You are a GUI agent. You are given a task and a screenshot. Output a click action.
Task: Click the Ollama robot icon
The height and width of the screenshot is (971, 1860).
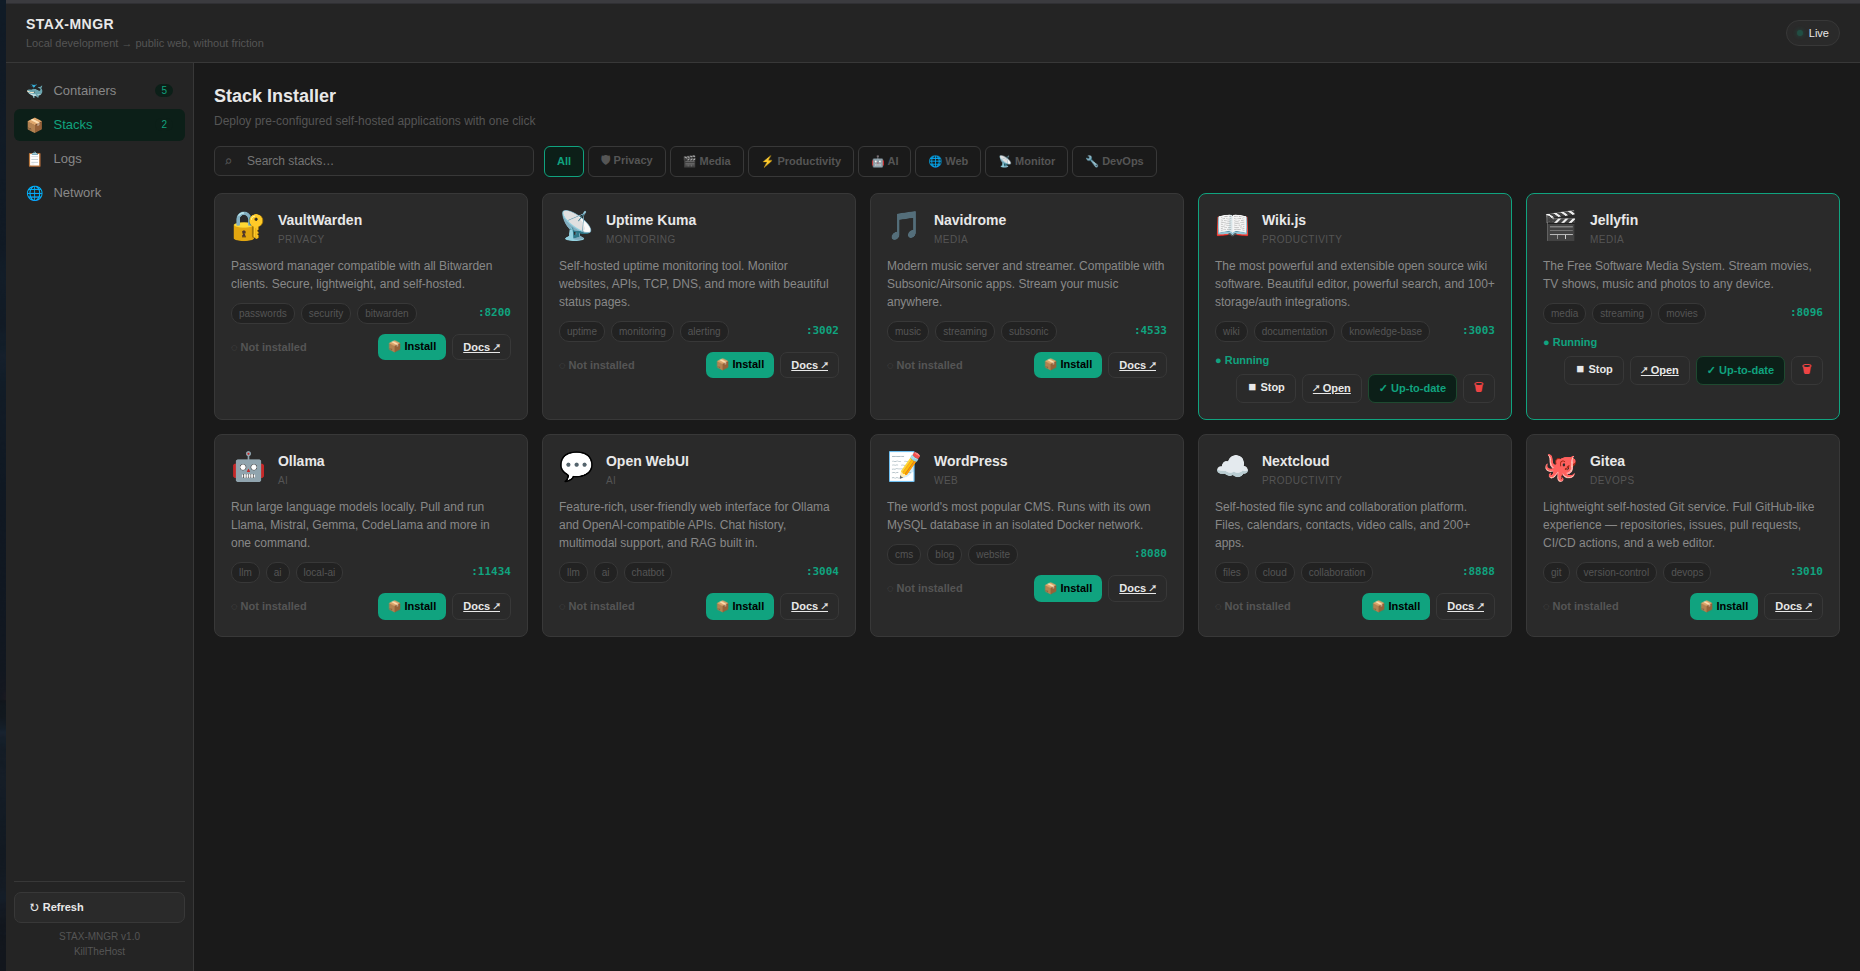point(247,467)
